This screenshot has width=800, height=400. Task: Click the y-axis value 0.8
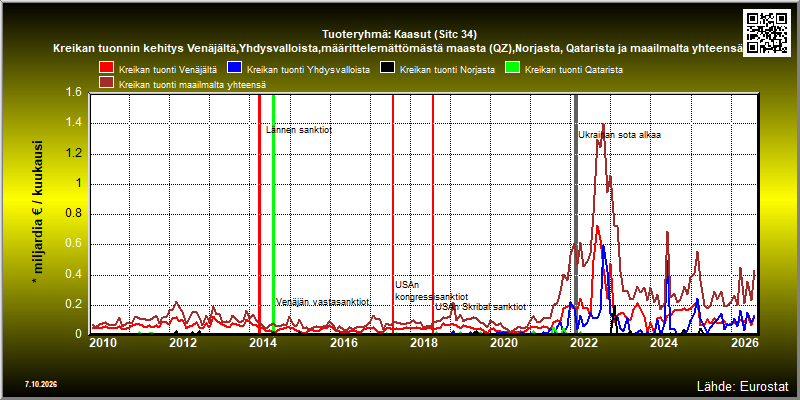click(73, 214)
